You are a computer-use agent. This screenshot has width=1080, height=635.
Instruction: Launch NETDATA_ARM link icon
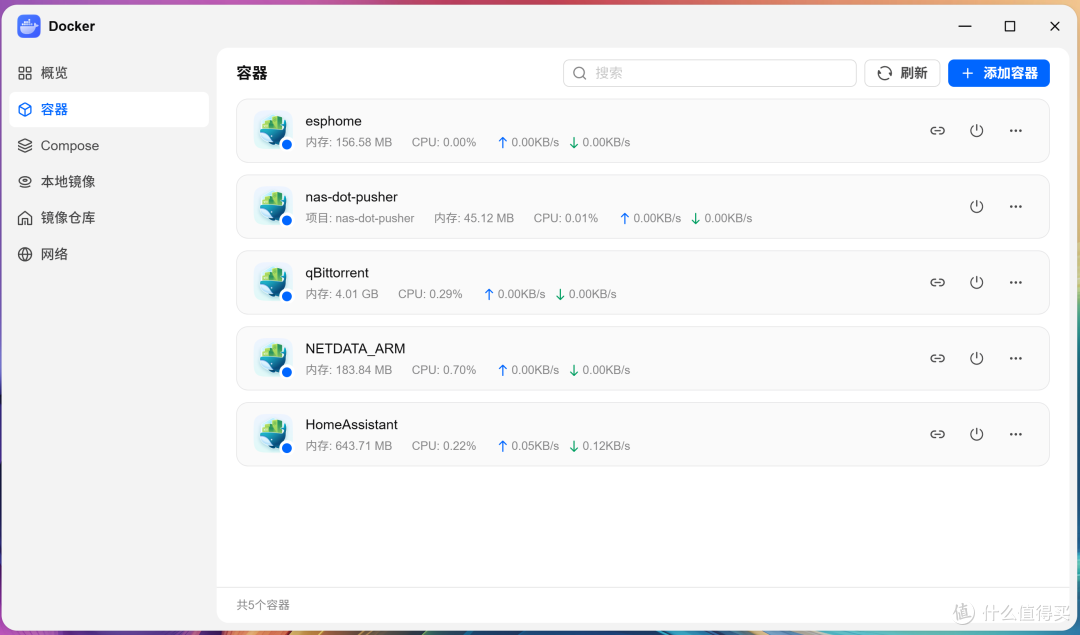pos(937,358)
